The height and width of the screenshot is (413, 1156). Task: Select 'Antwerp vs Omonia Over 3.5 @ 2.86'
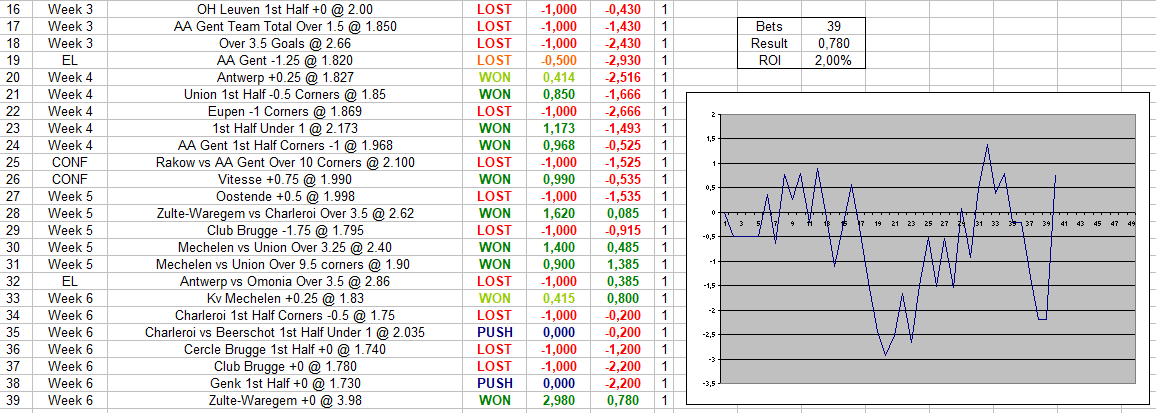[x=285, y=281]
